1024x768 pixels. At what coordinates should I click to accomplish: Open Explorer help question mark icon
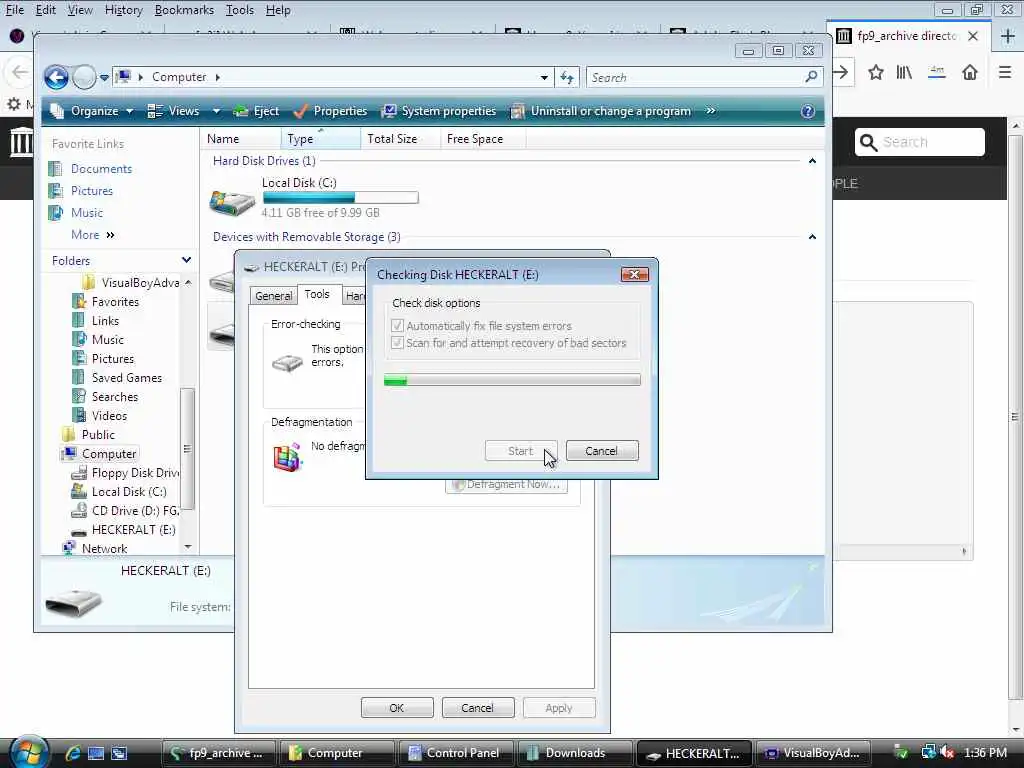[x=808, y=111]
